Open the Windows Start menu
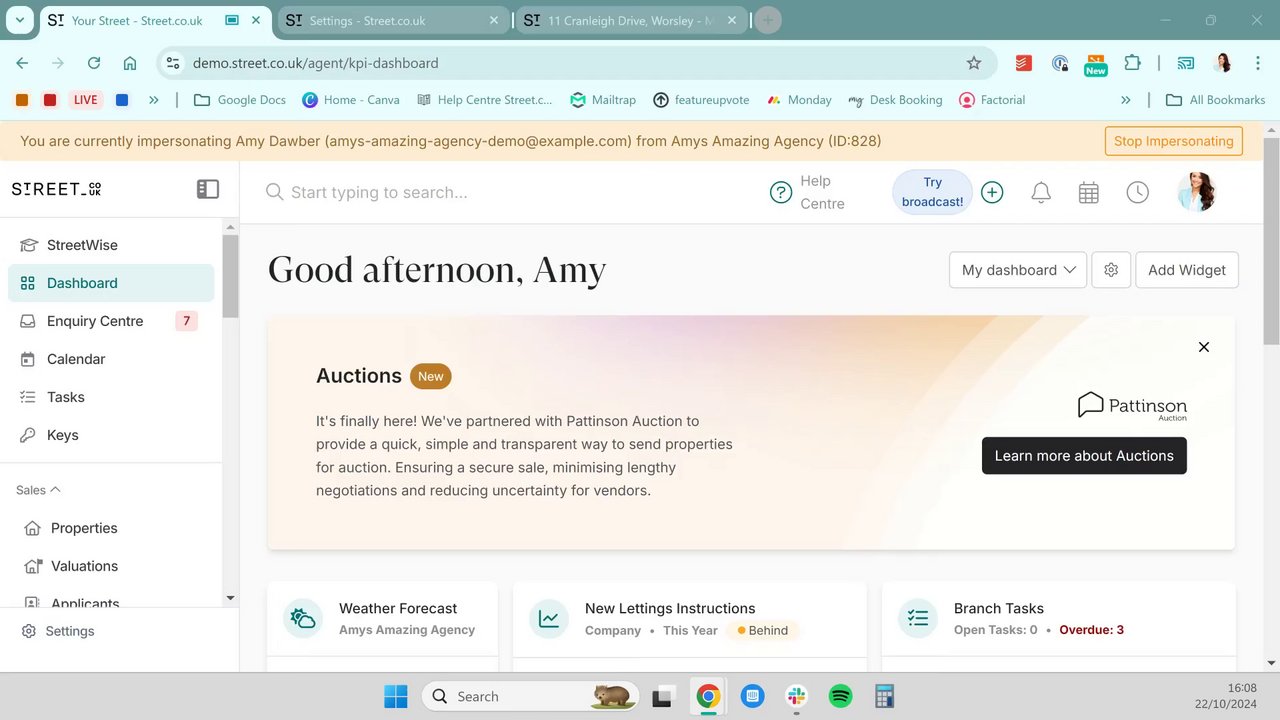This screenshot has width=1280, height=720. click(396, 697)
